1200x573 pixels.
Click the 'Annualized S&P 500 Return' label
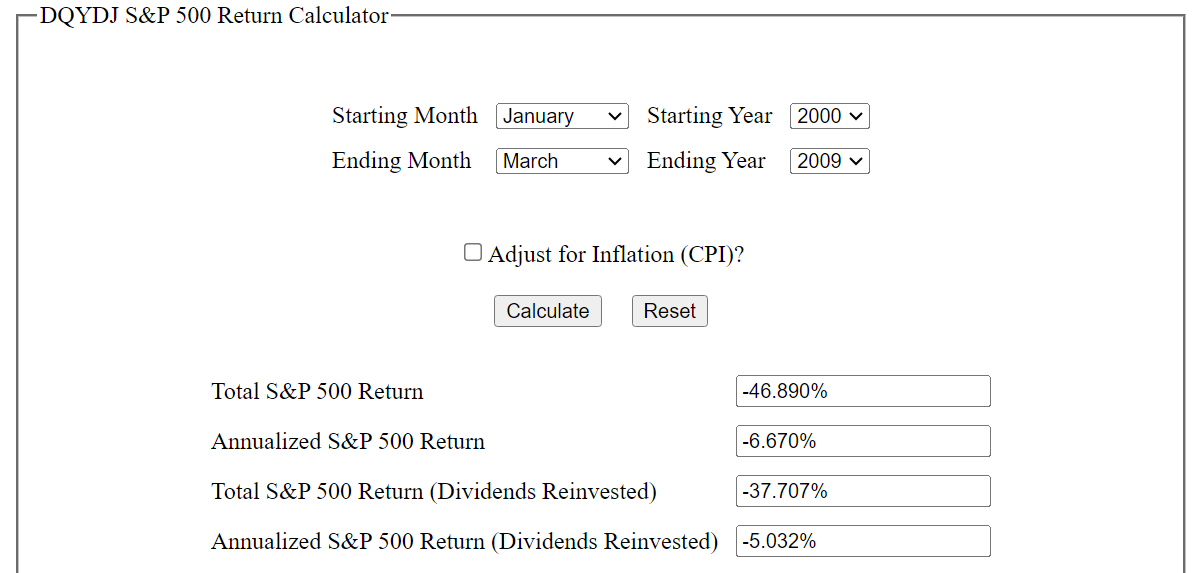tap(348, 441)
